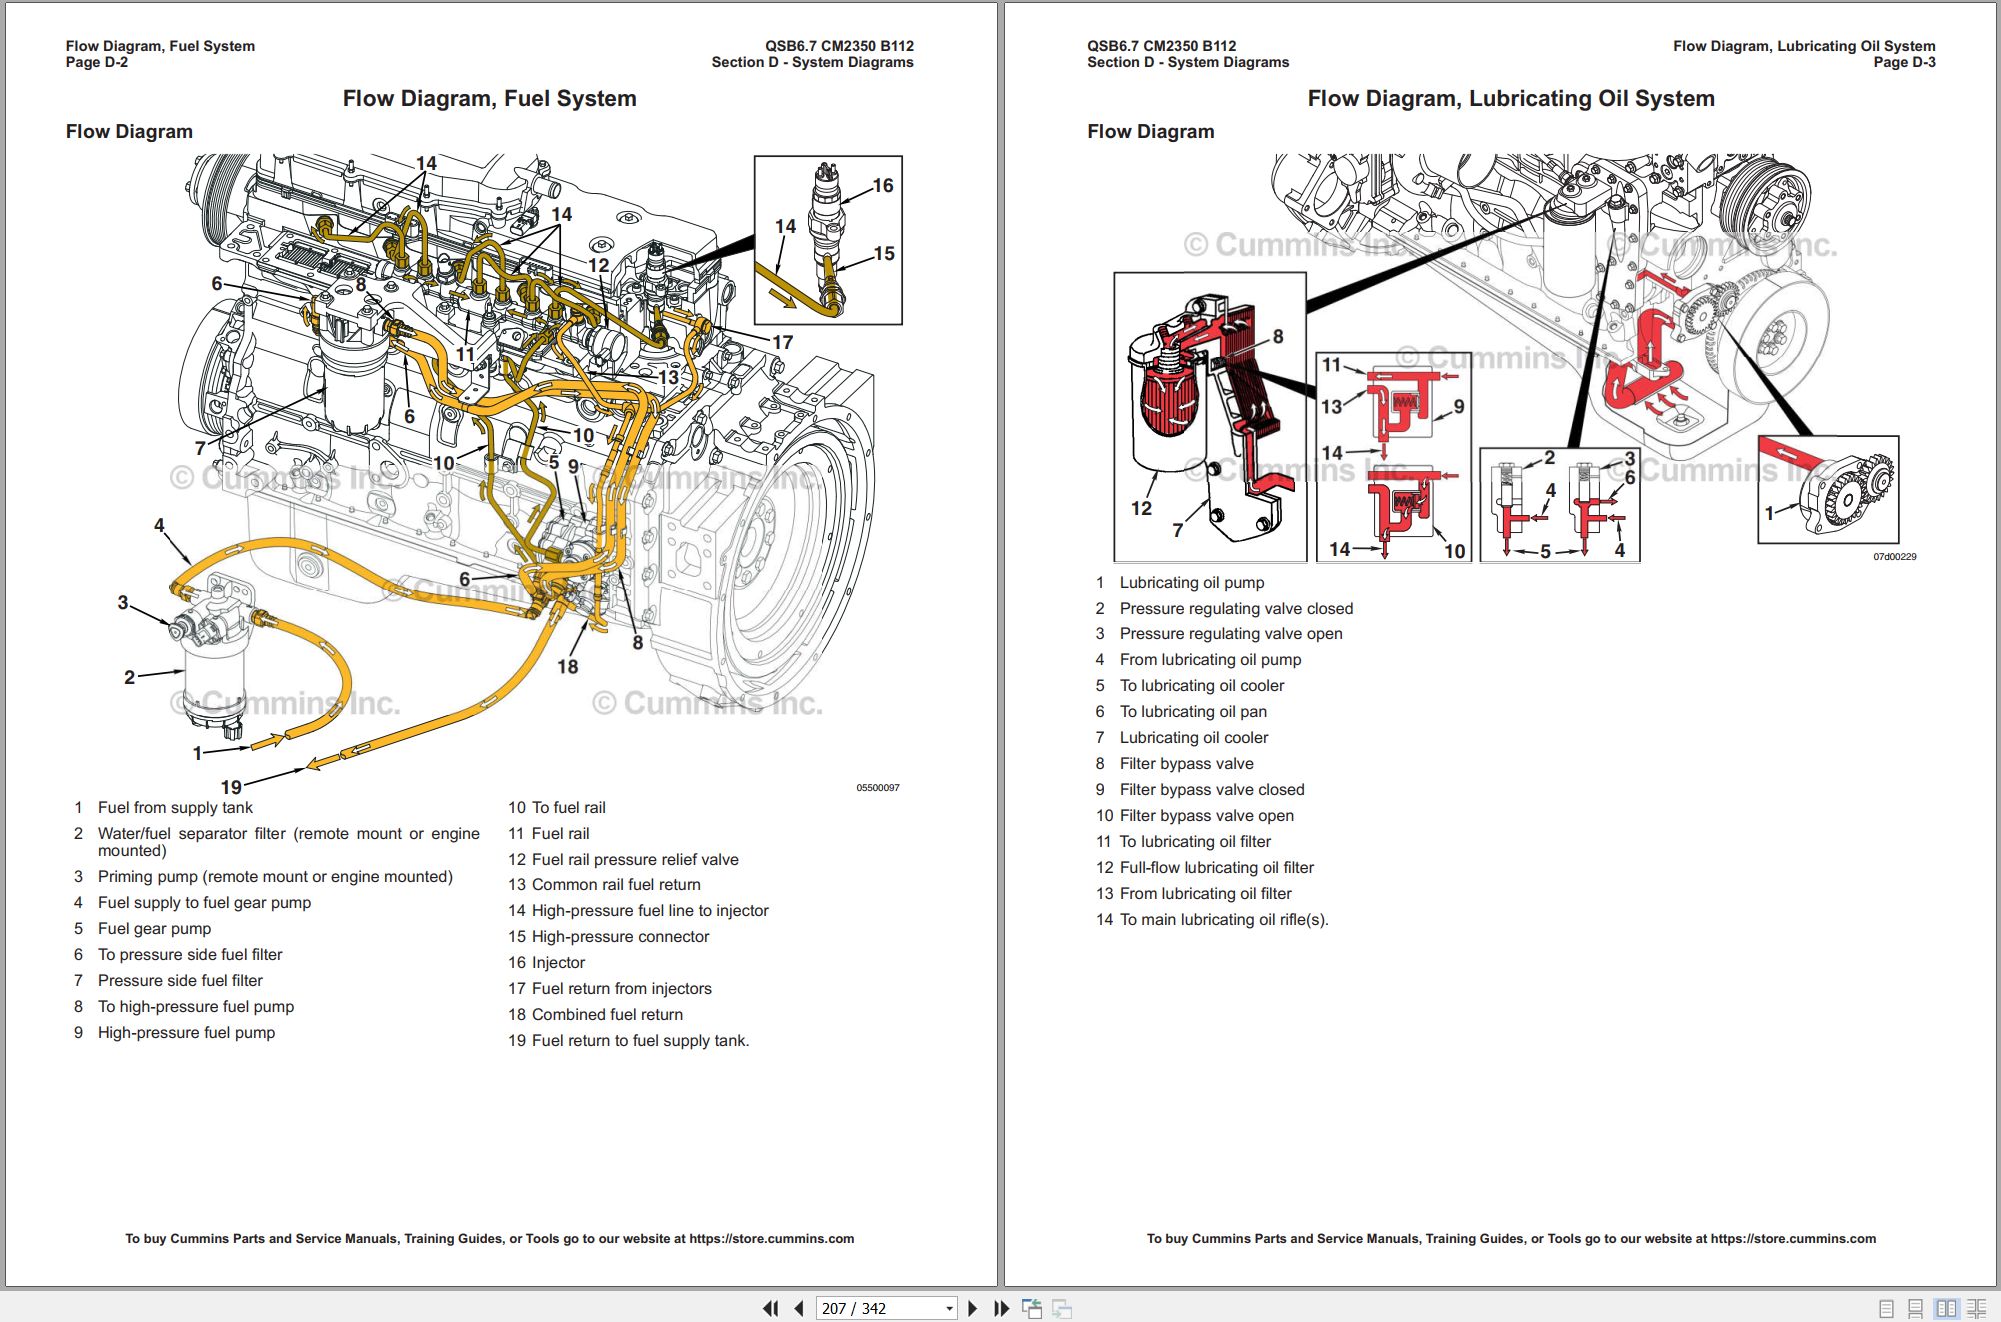This screenshot has width=2001, height=1322.
Task: Click the oil pump inset labeled 1
Action: [1828, 490]
